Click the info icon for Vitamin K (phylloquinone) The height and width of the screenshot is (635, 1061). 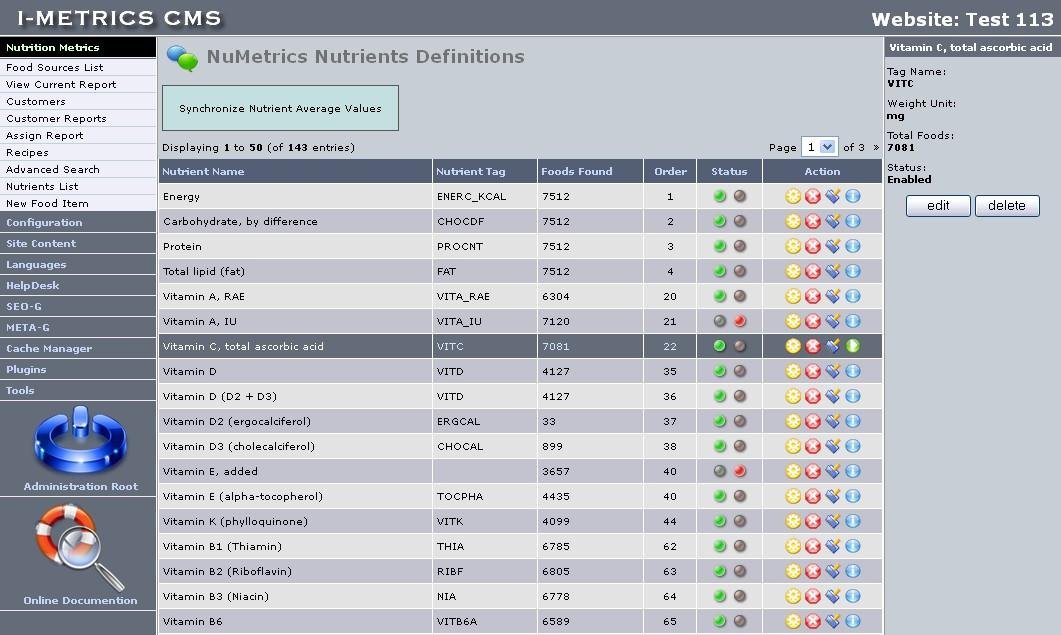[851, 521]
